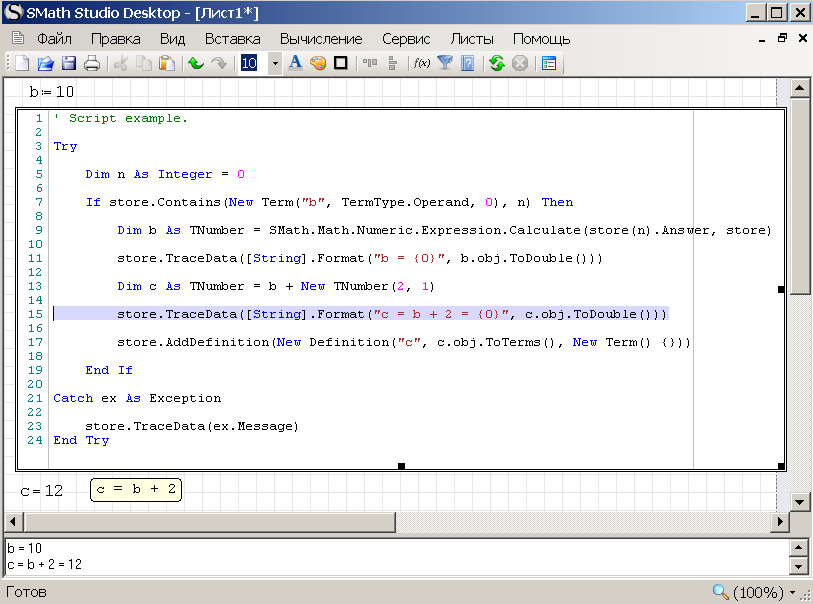Image resolution: width=813 pixels, height=604 pixels.
Task: Click the background color palette icon
Action: coord(318,63)
